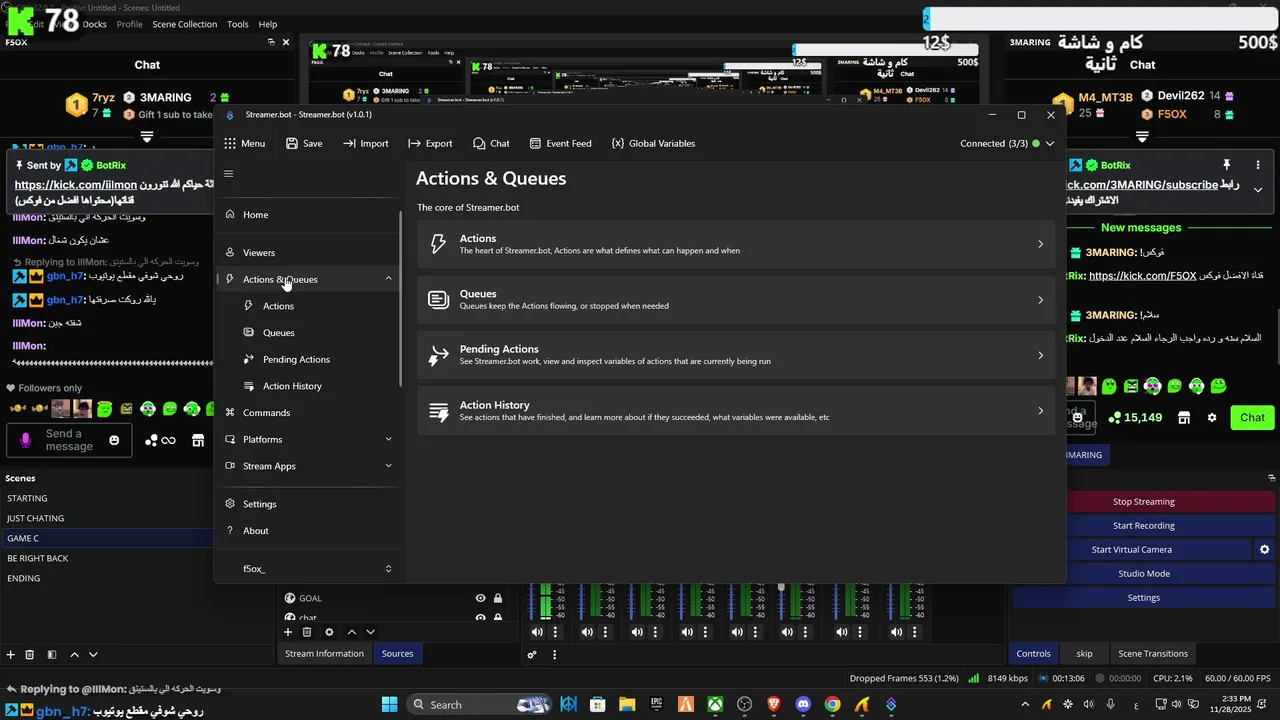Click Start Recording button
The image size is (1280, 720).
click(1143, 526)
